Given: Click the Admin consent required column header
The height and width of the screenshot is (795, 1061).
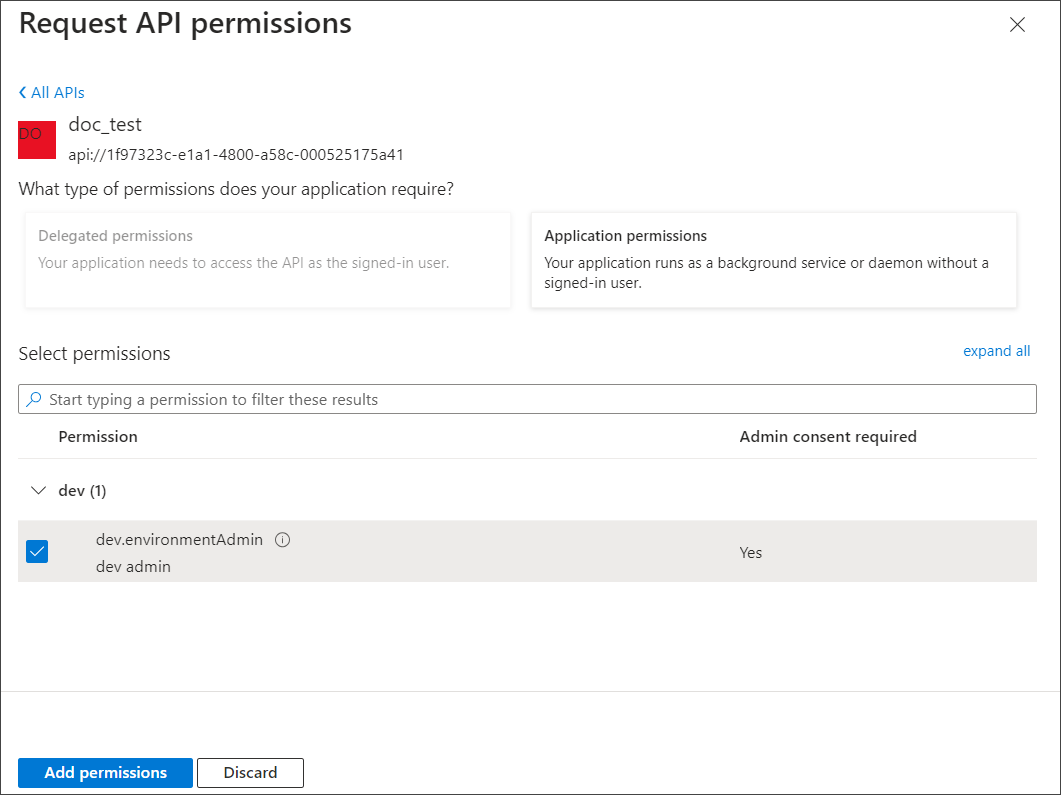Looking at the screenshot, I should (x=828, y=436).
